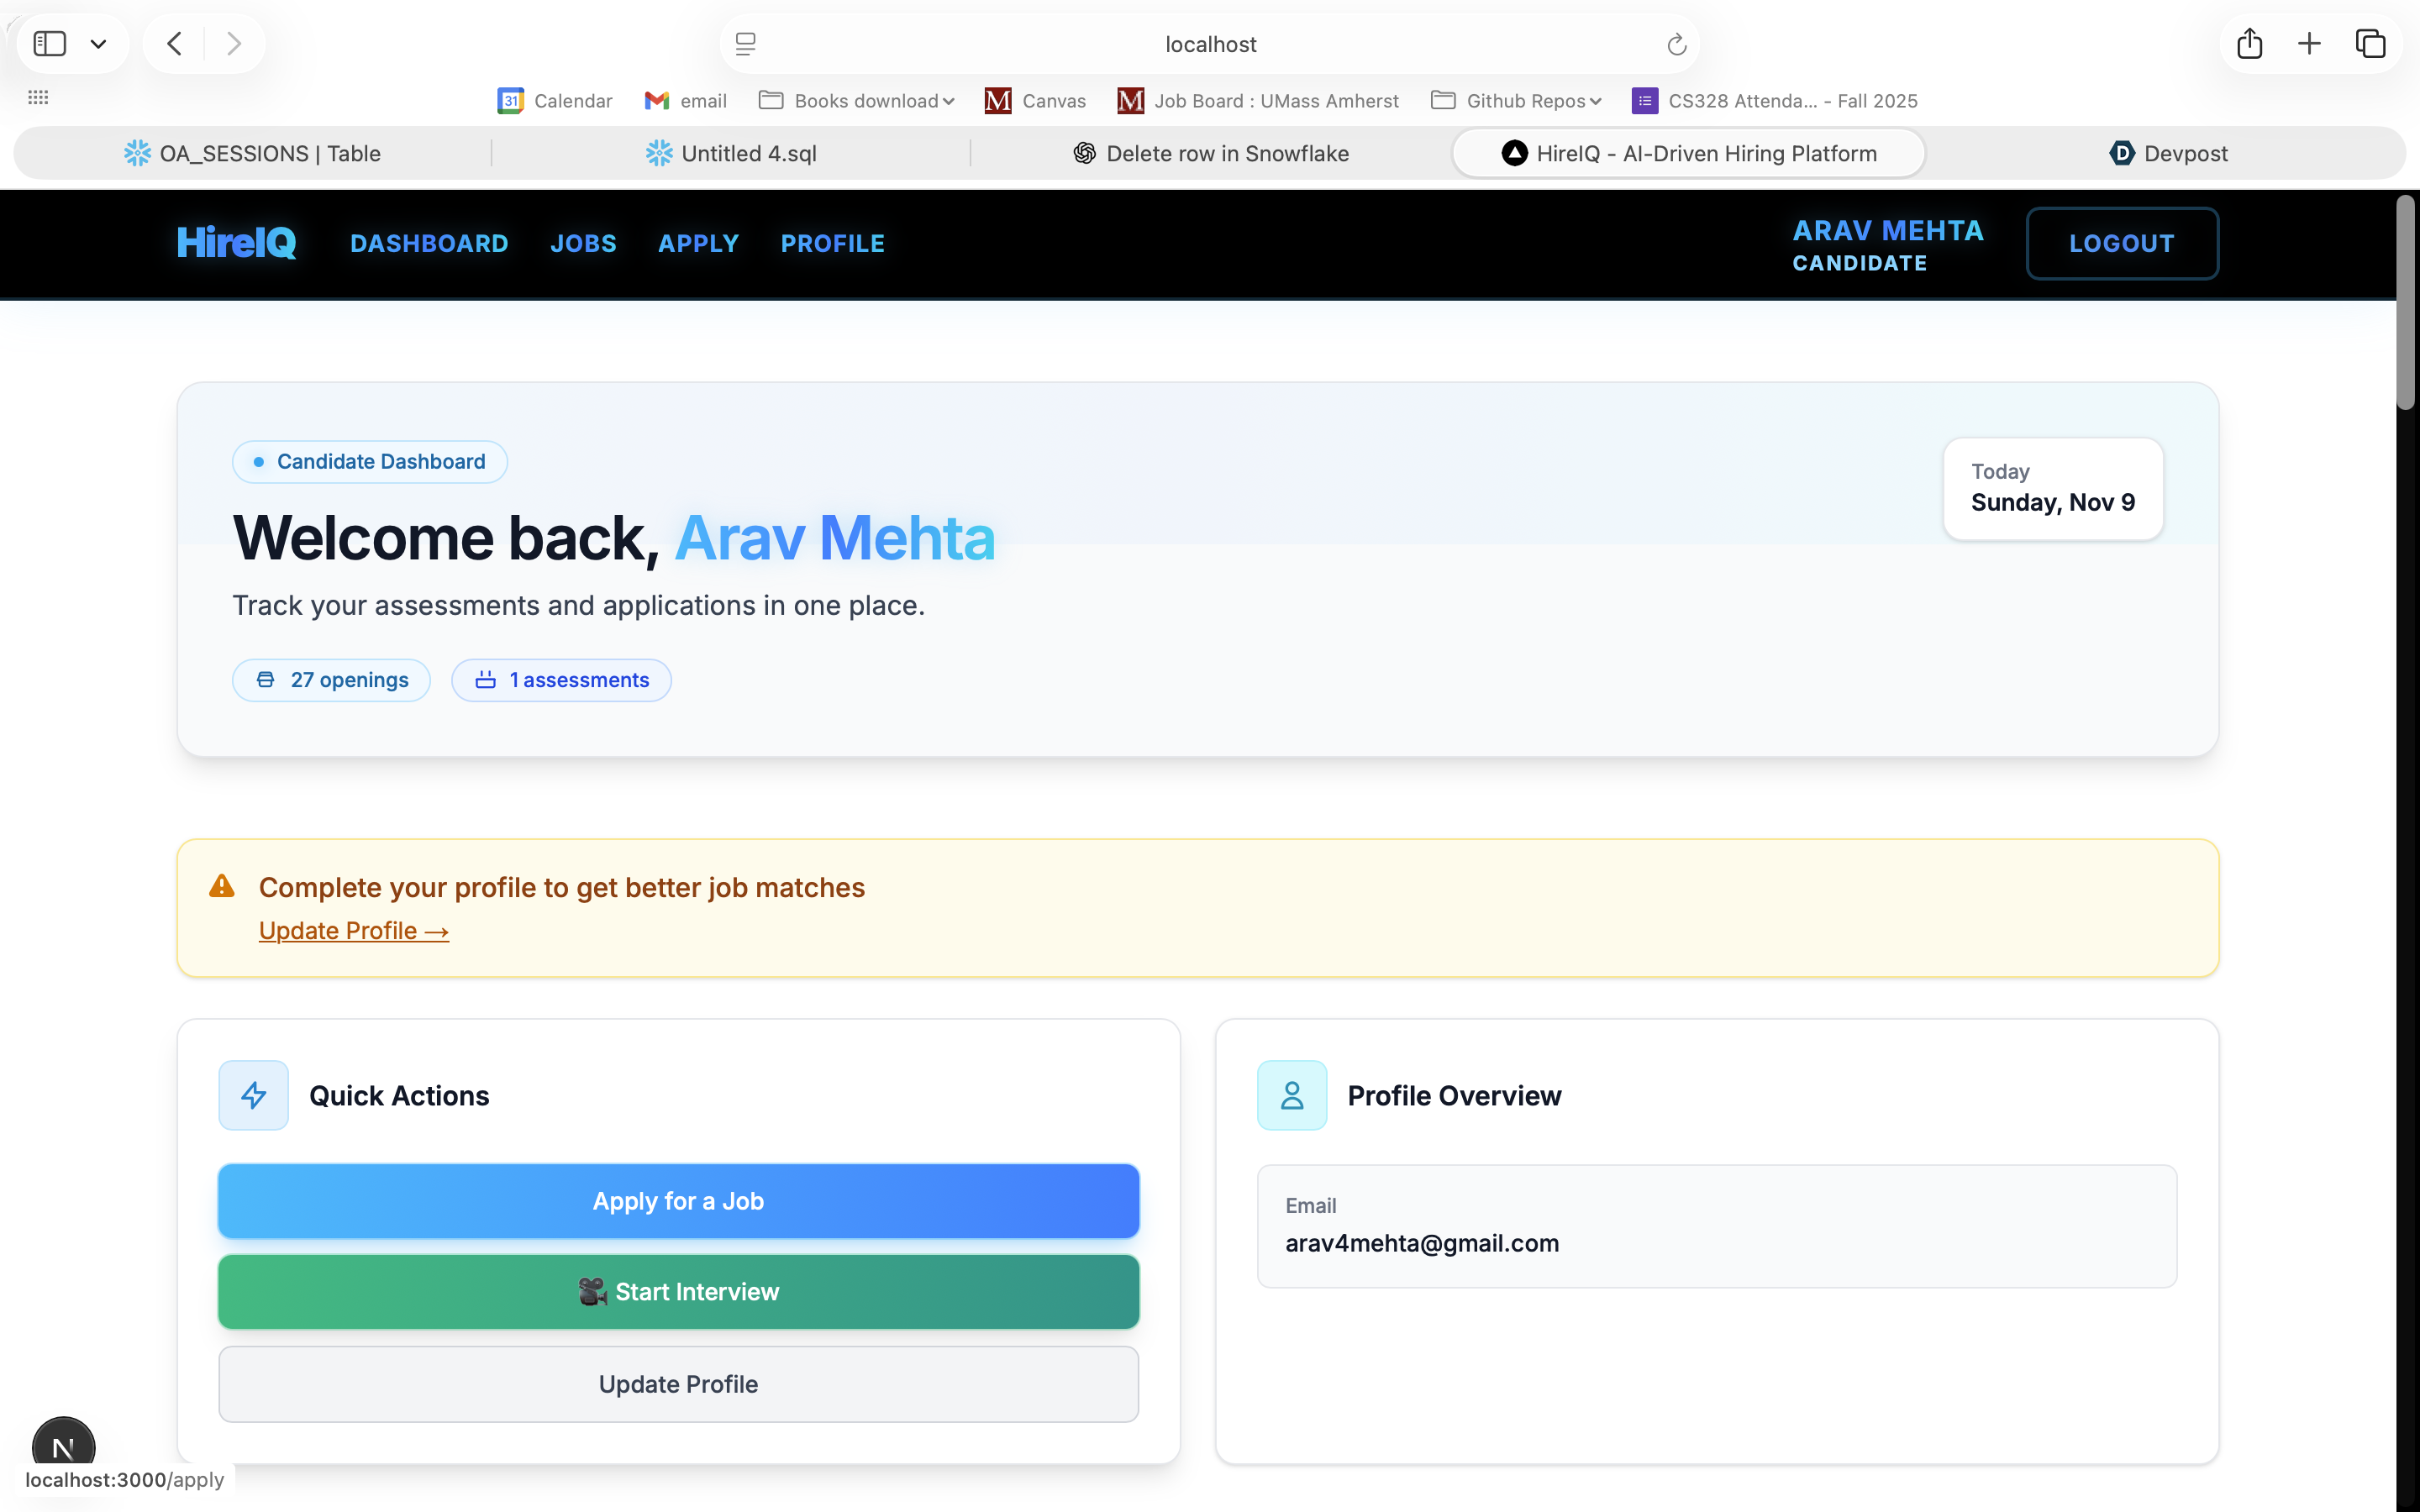Screen dimensions: 2420x1512
Task: Reload the localhost page
Action: 1676,44
